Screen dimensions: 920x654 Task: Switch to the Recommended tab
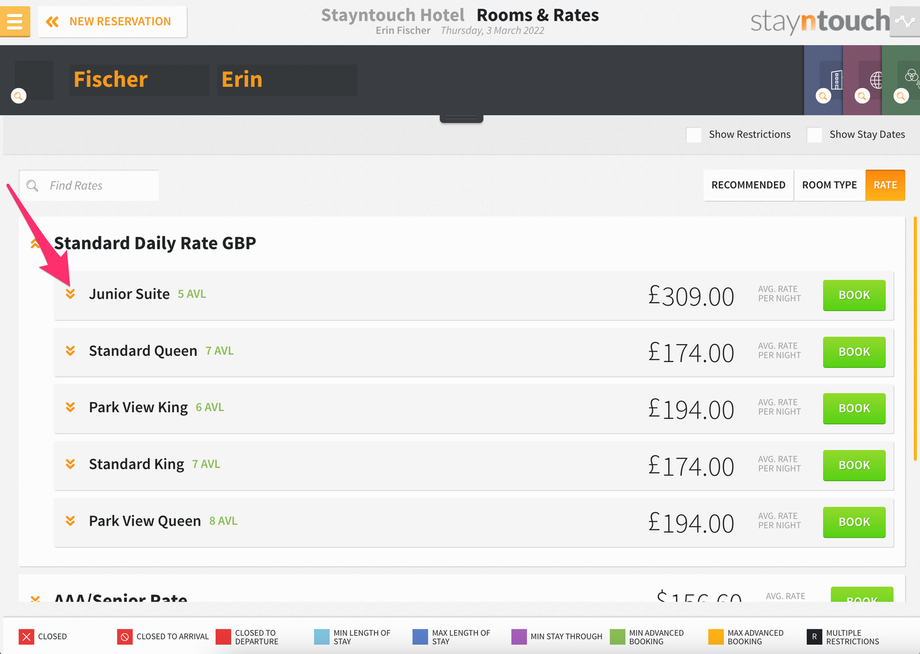[x=748, y=185]
